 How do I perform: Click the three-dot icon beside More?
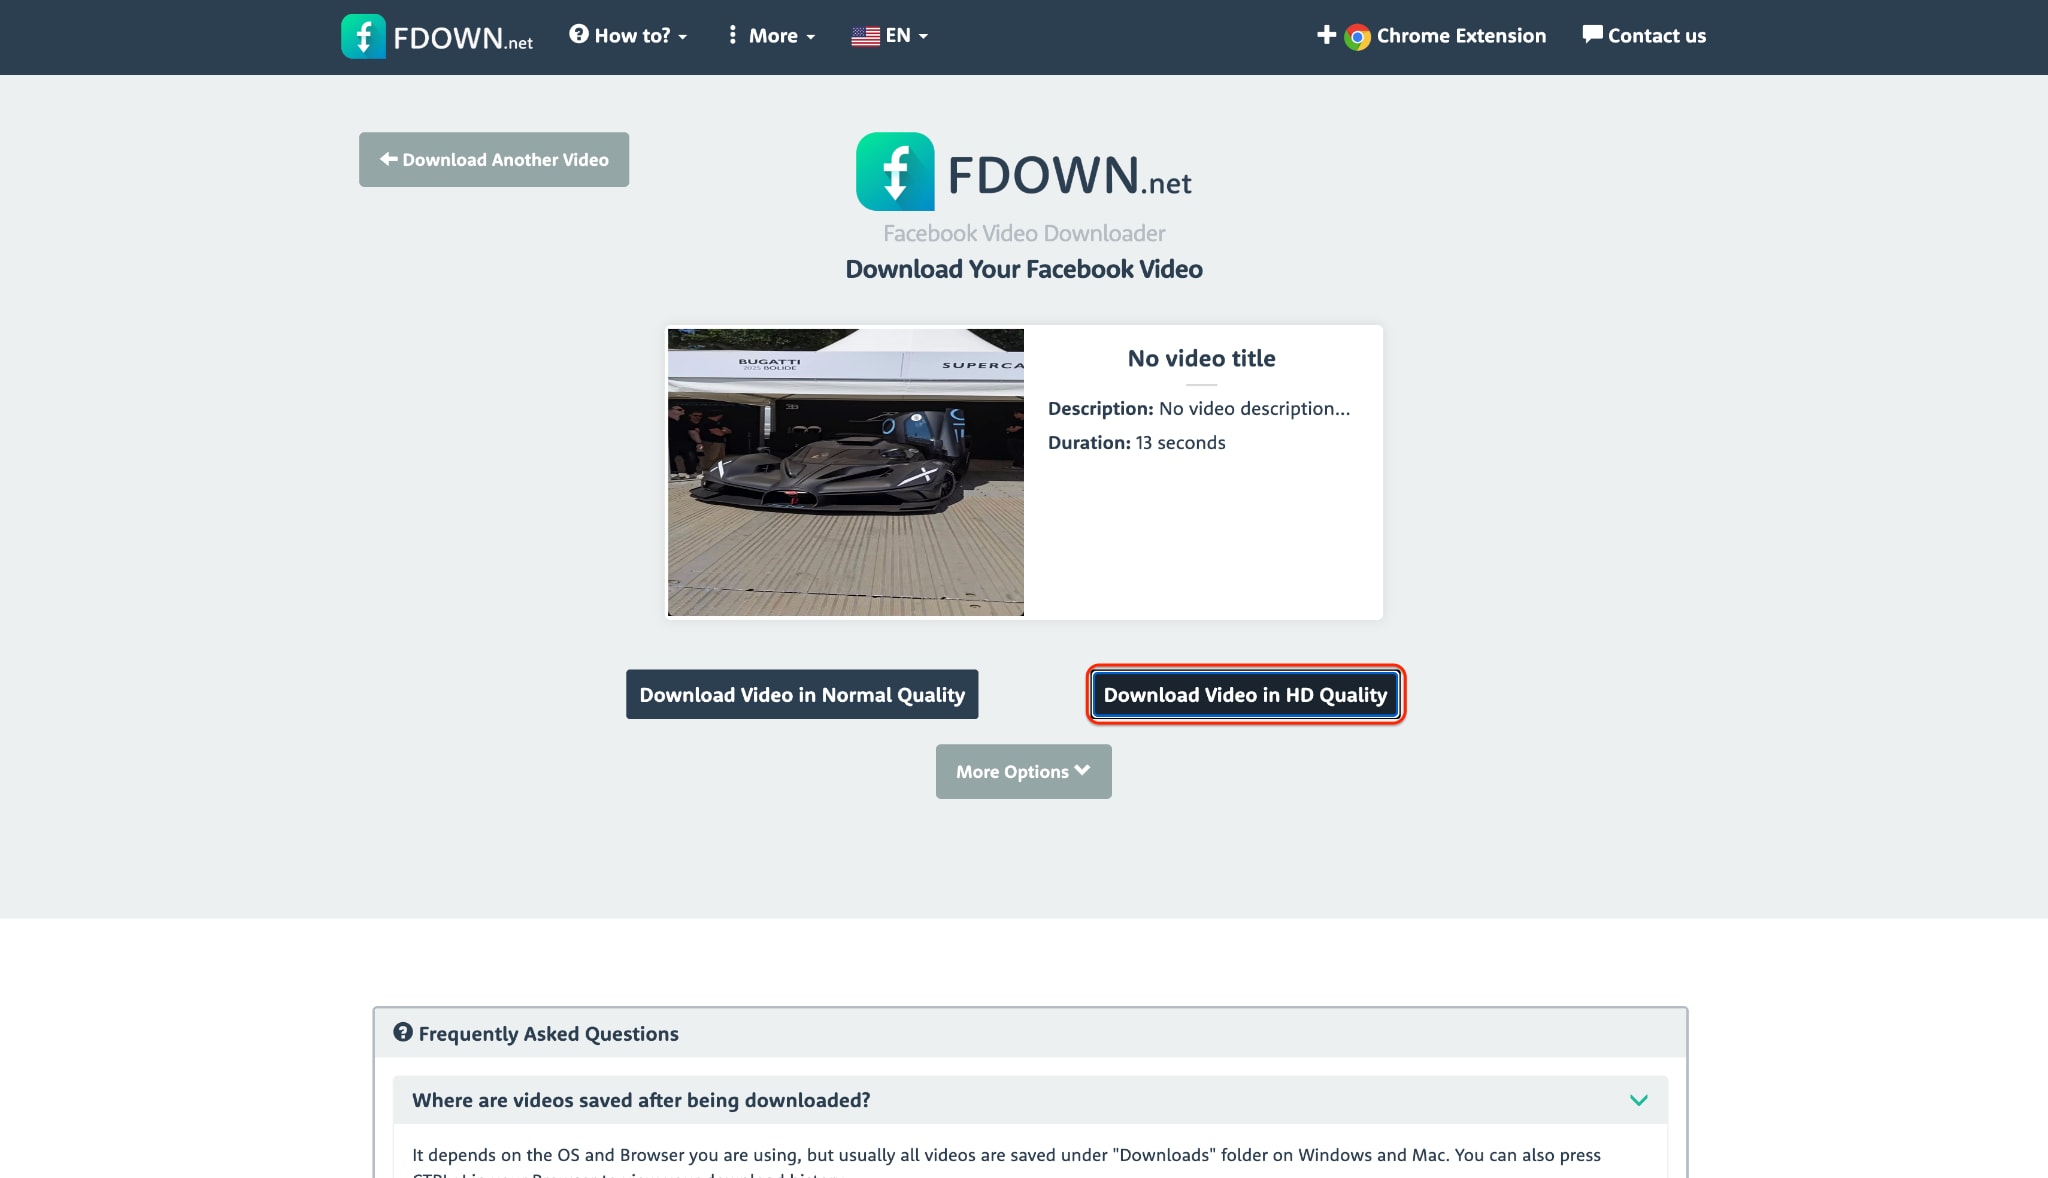tap(733, 36)
